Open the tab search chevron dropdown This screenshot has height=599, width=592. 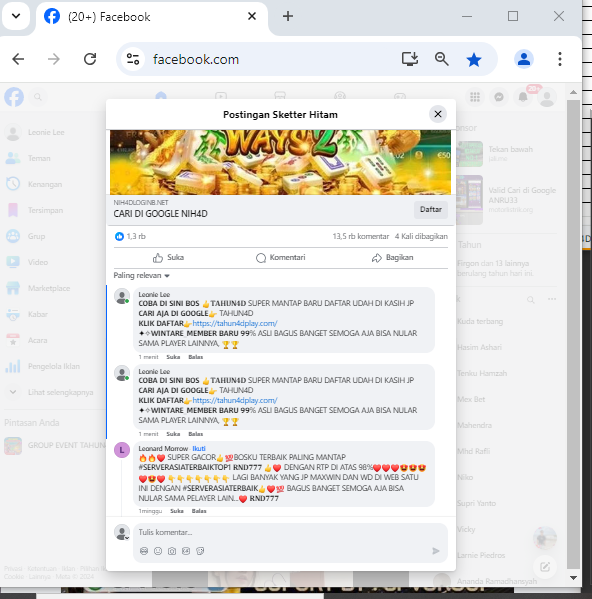(x=16, y=16)
